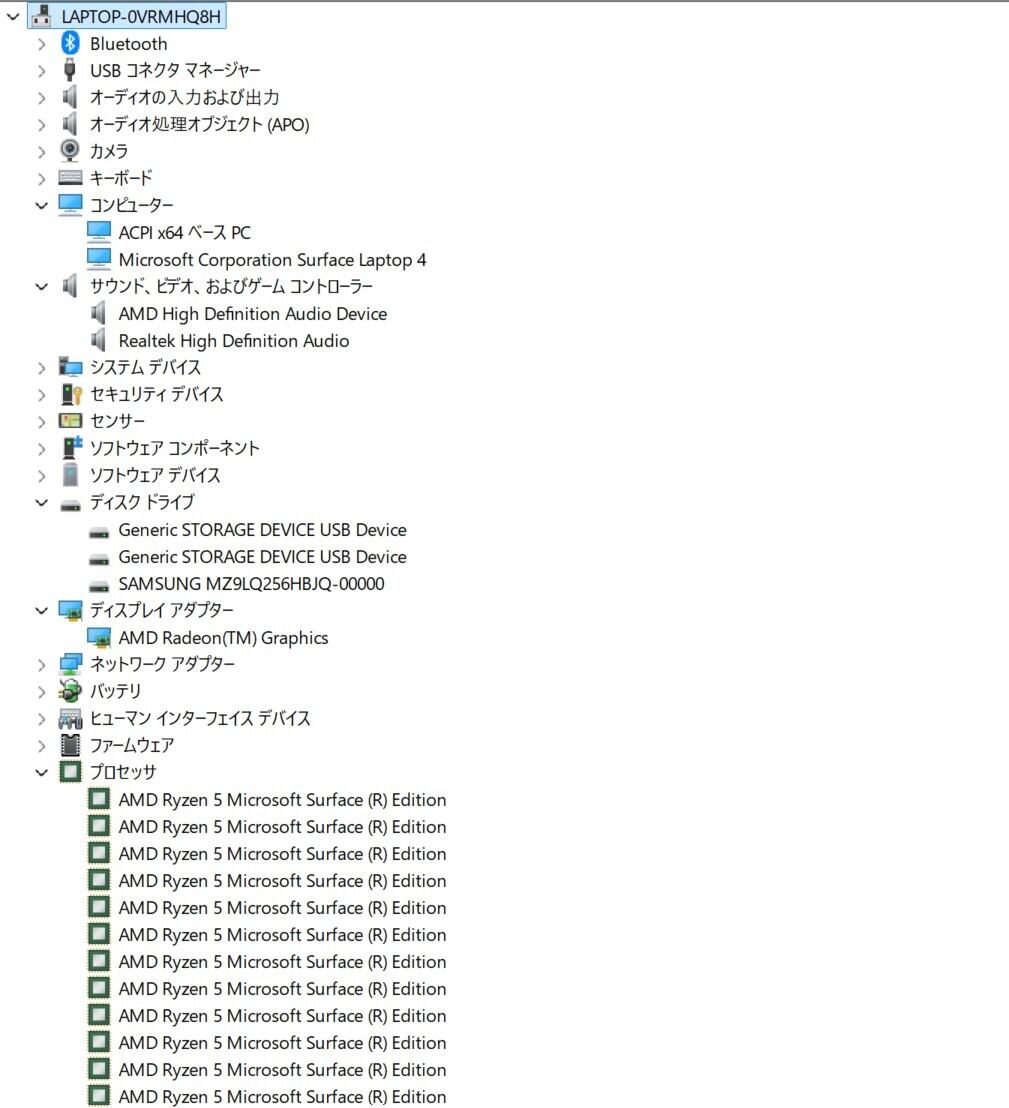
Task: Click the ソフトウェア デバイス icon
Action: tap(70, 475)
